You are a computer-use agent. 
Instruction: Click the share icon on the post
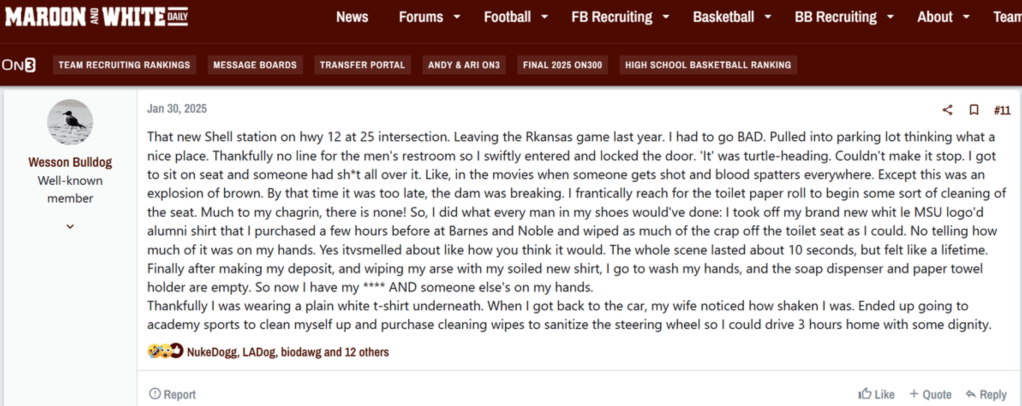947,110
